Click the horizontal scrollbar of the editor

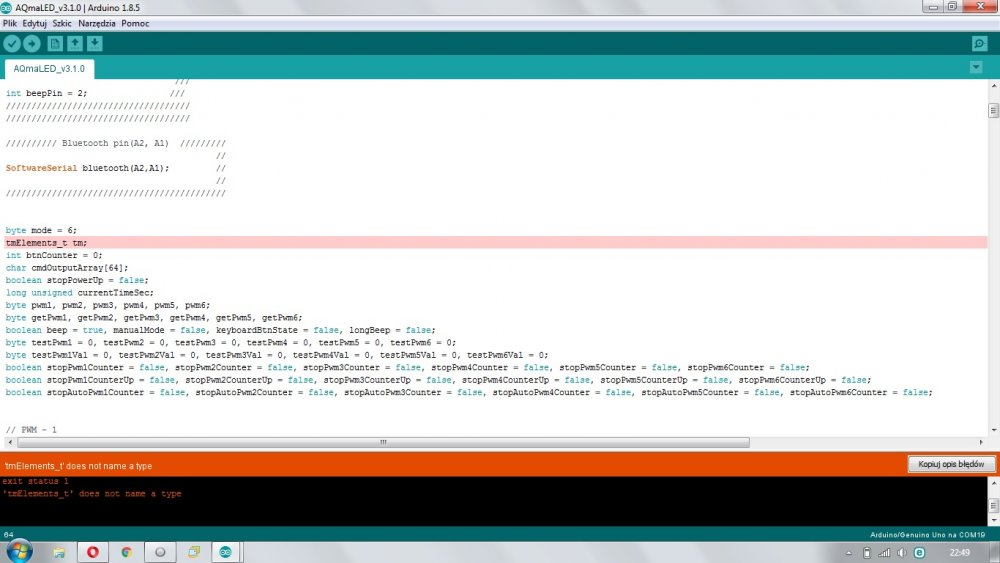click(x=380, y=442)
